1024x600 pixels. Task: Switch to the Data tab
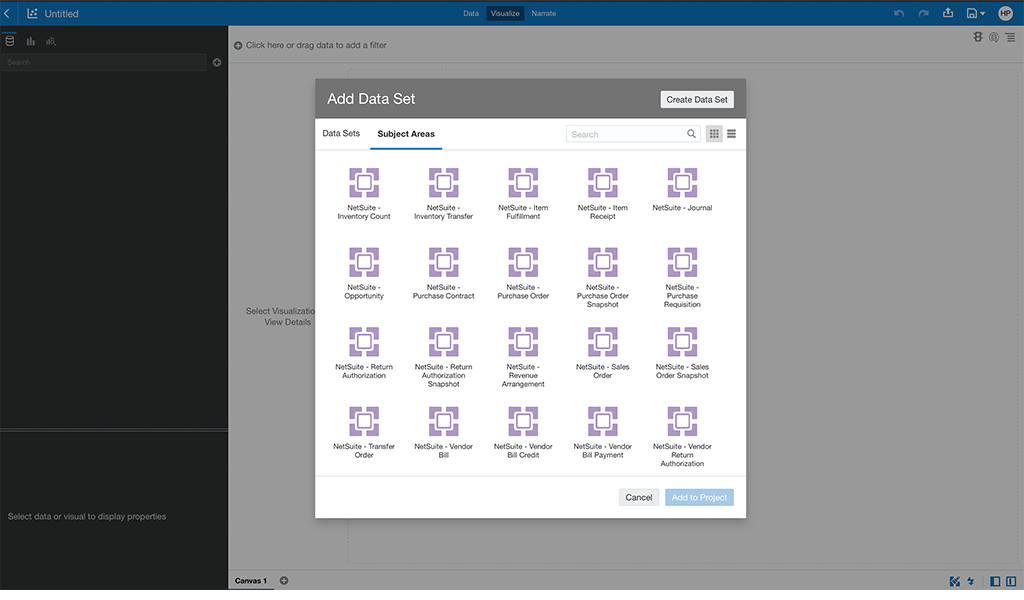point(471,13)
